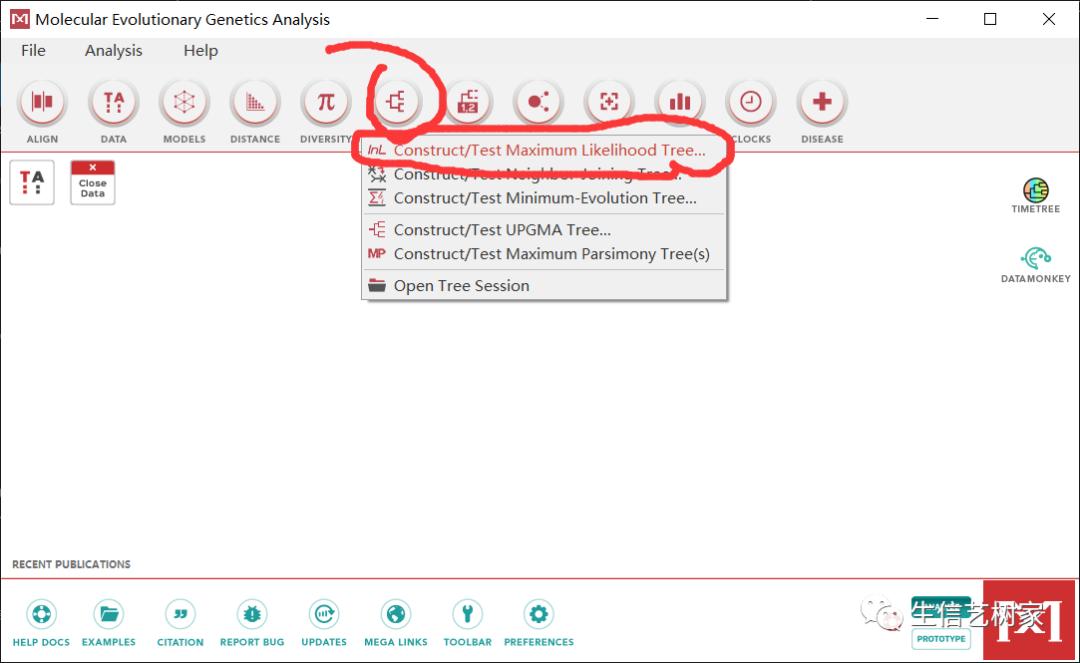
Task: Choose Construct/Test Minimum-Evolution Tree
Action: point(544,198)
